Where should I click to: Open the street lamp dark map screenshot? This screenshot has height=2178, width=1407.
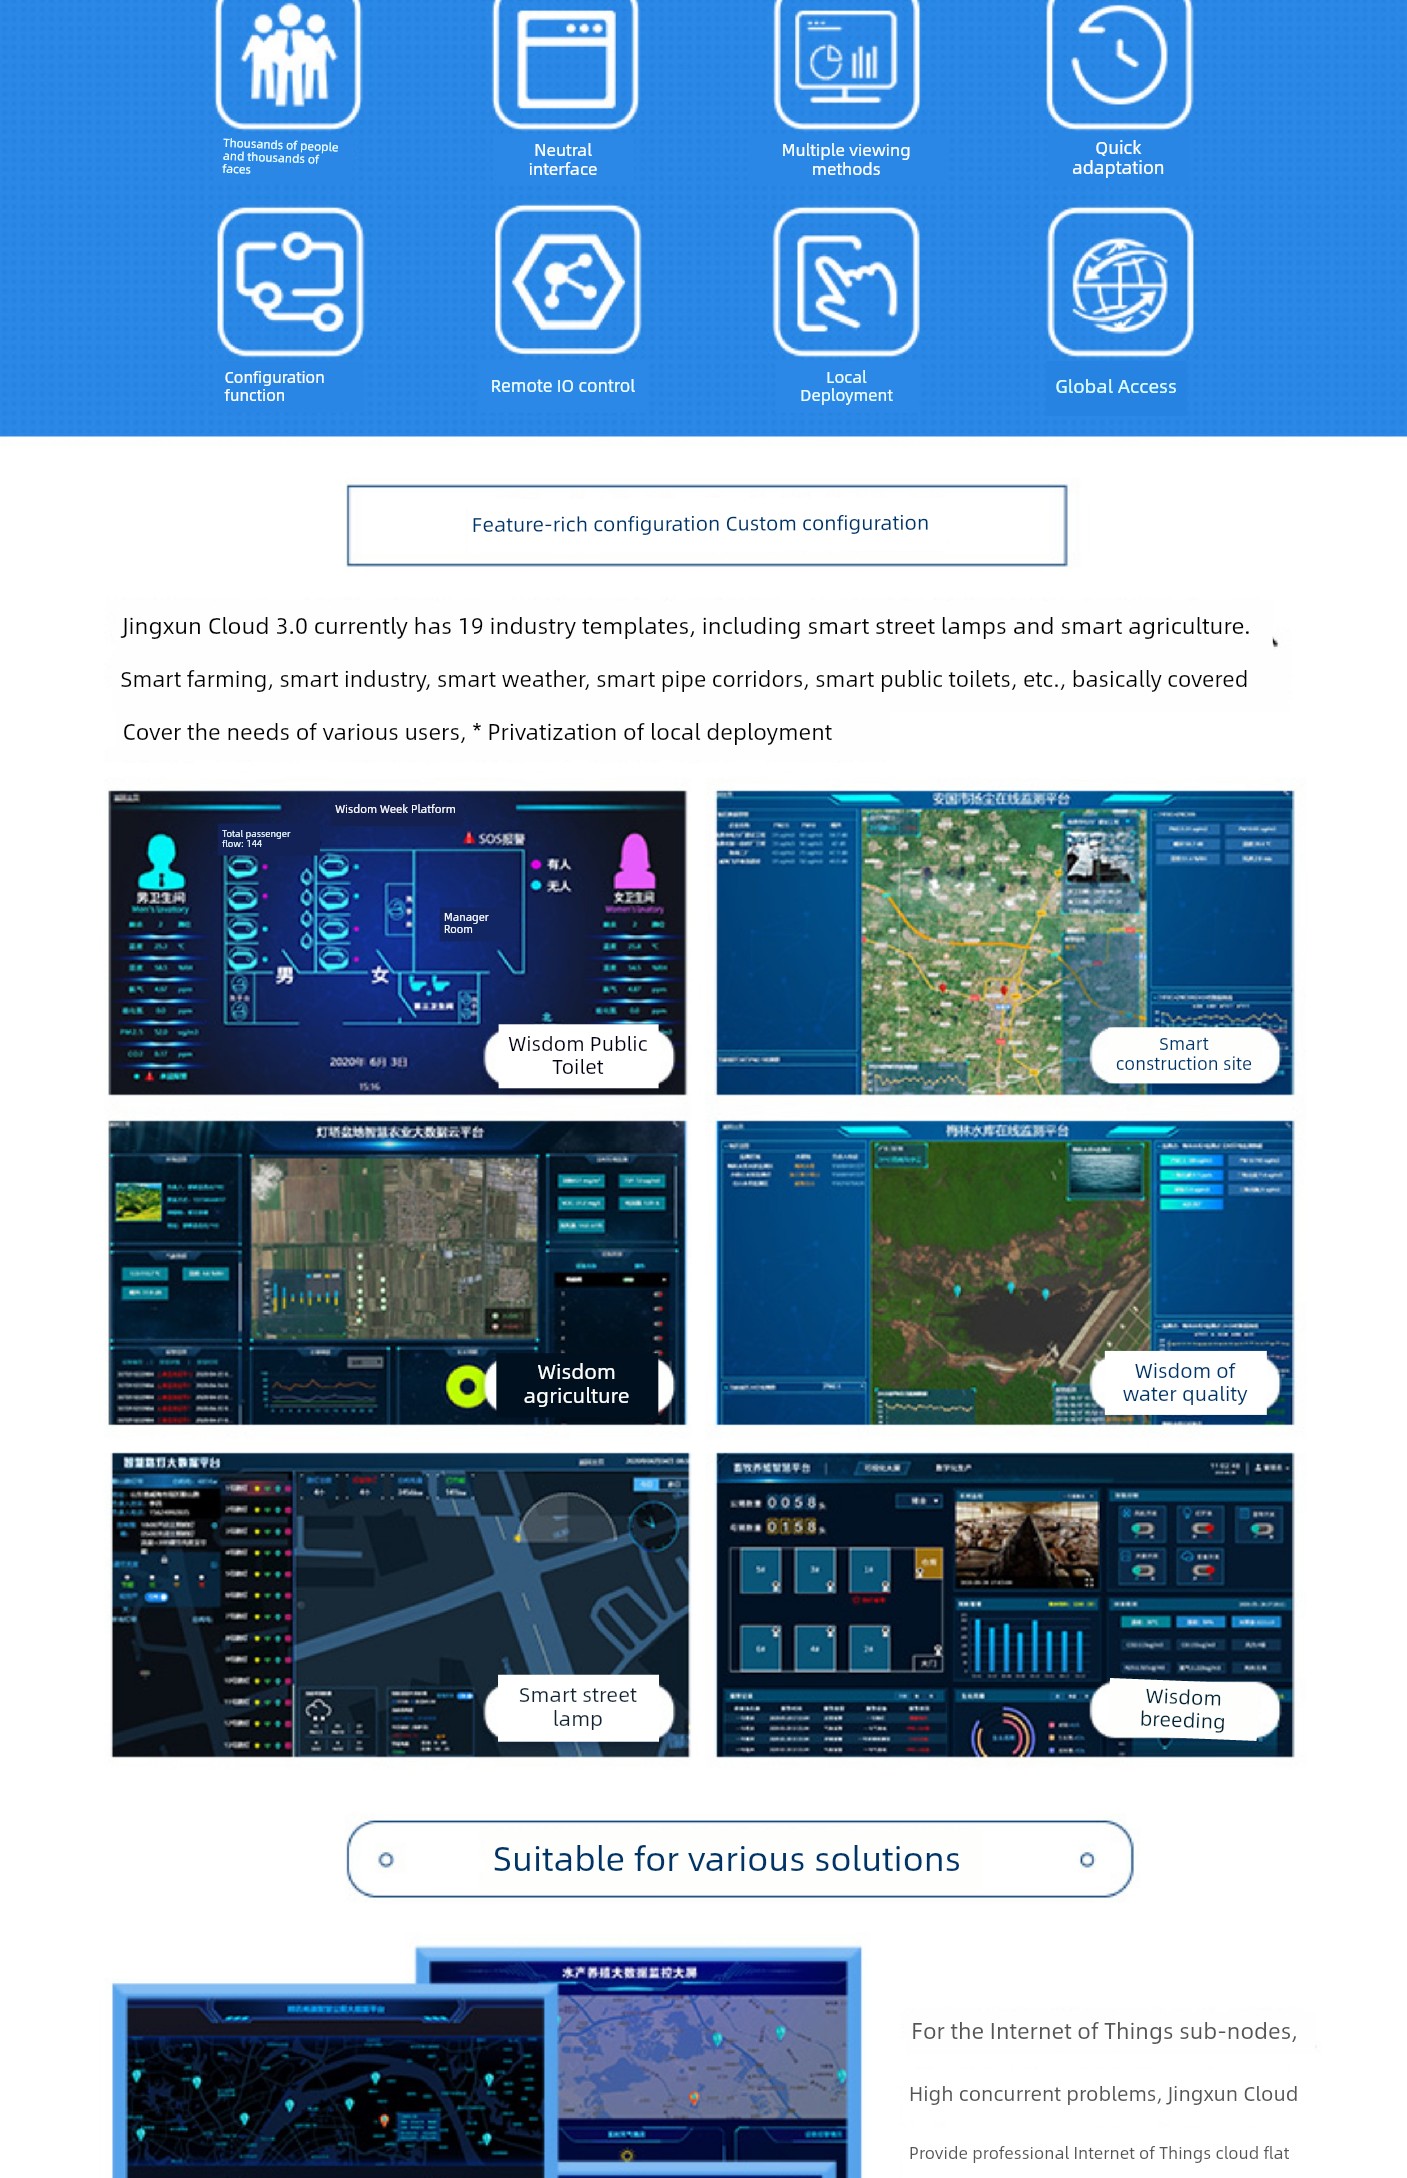(400, 1604)
